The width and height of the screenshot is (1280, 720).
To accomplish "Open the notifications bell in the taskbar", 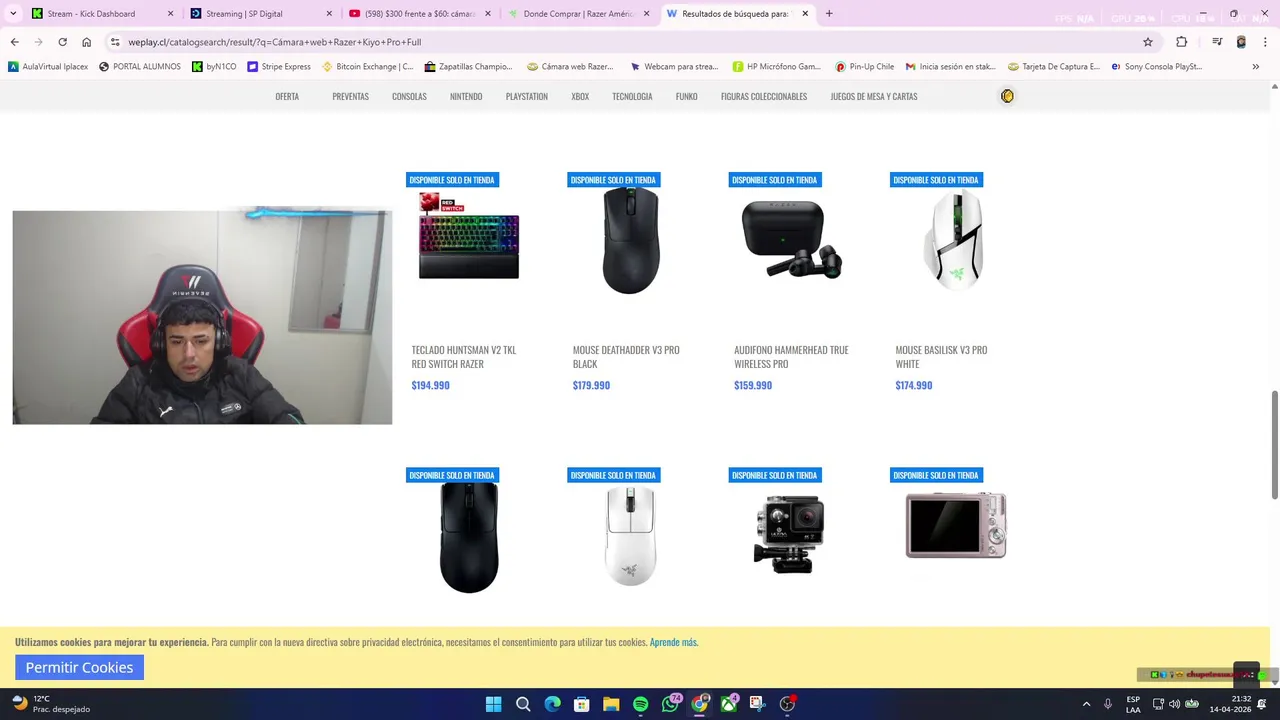I will [1262, 704].
